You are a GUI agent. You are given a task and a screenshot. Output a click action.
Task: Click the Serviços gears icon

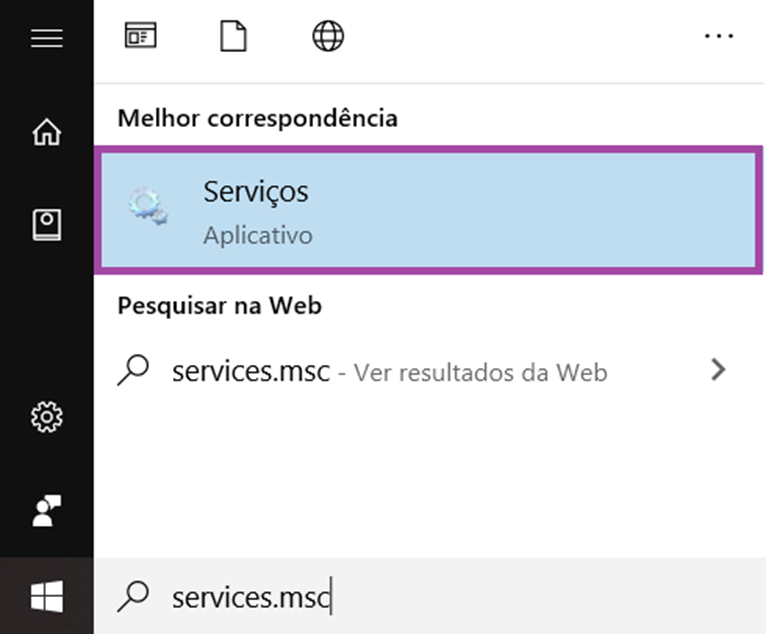pyautogui.click(x=148, y=207)
